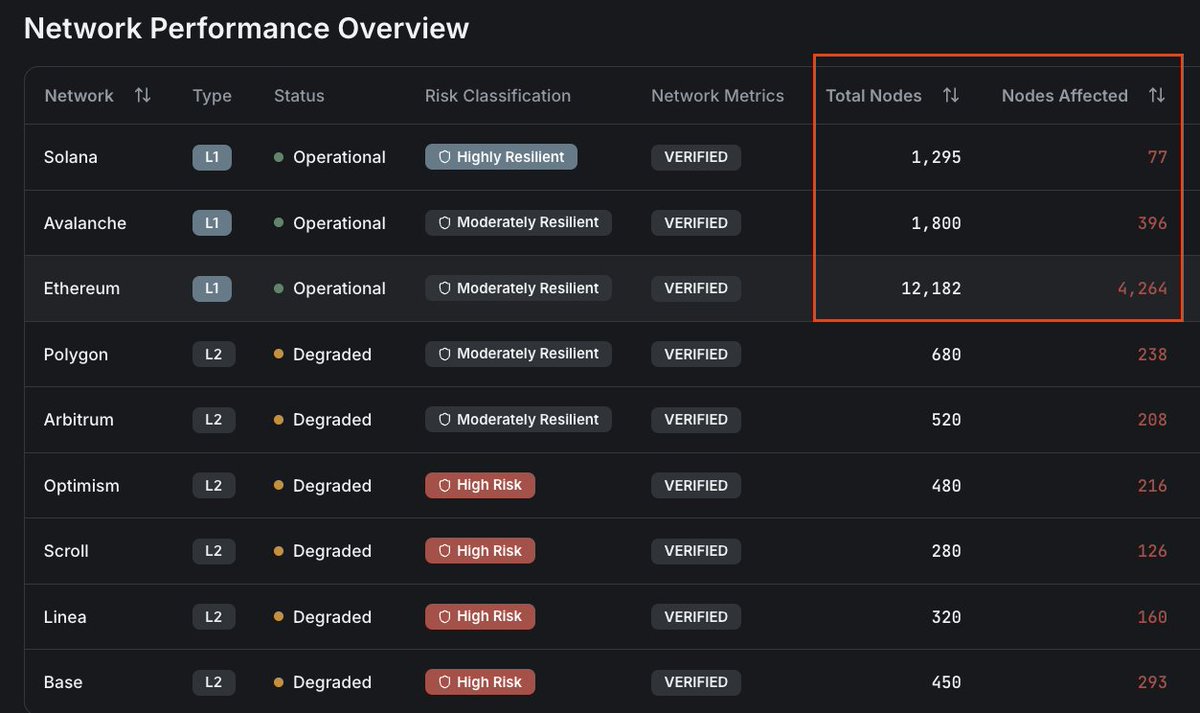Click Base's Degraded status
The image size is (1200, 713).
[323, 682]
